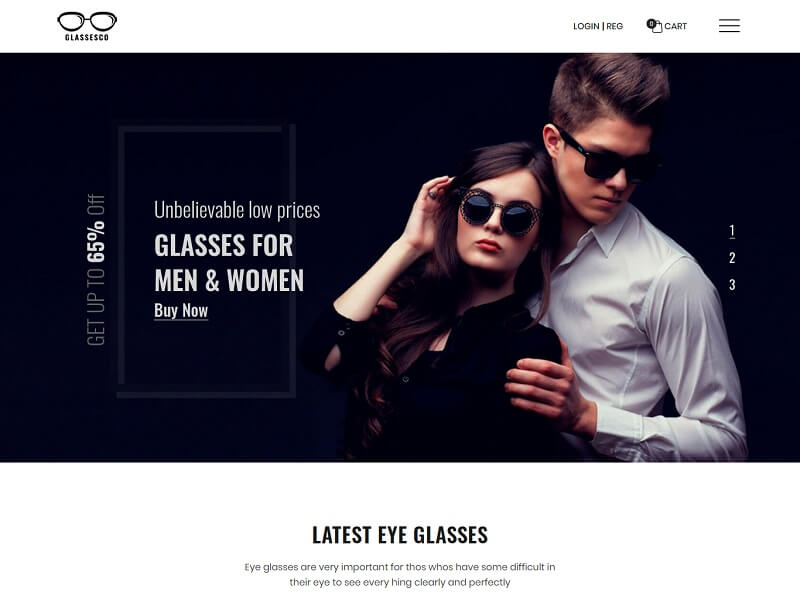
Task: Click the cart item count badge
Action: pos(651,23)
